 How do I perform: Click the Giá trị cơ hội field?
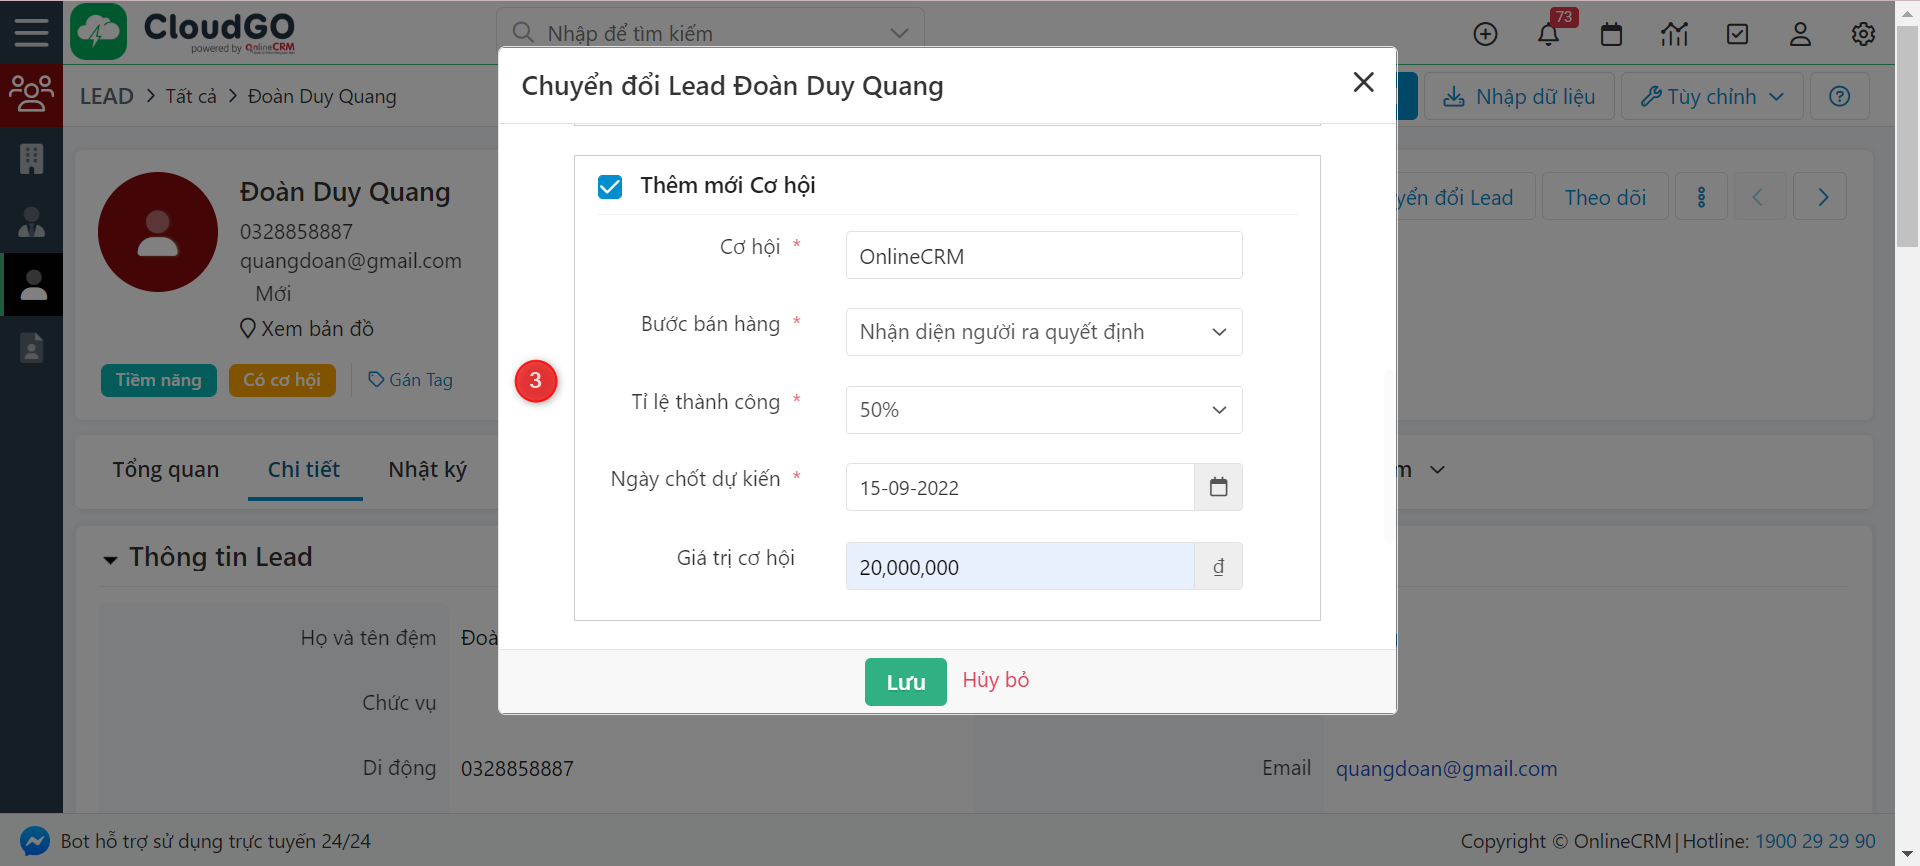(x=1019, y=567)
